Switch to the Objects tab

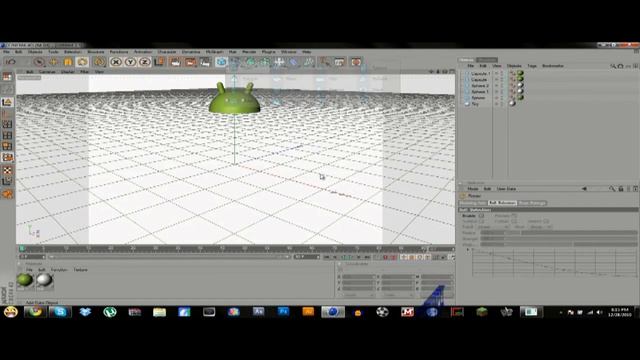click(466, 60)
